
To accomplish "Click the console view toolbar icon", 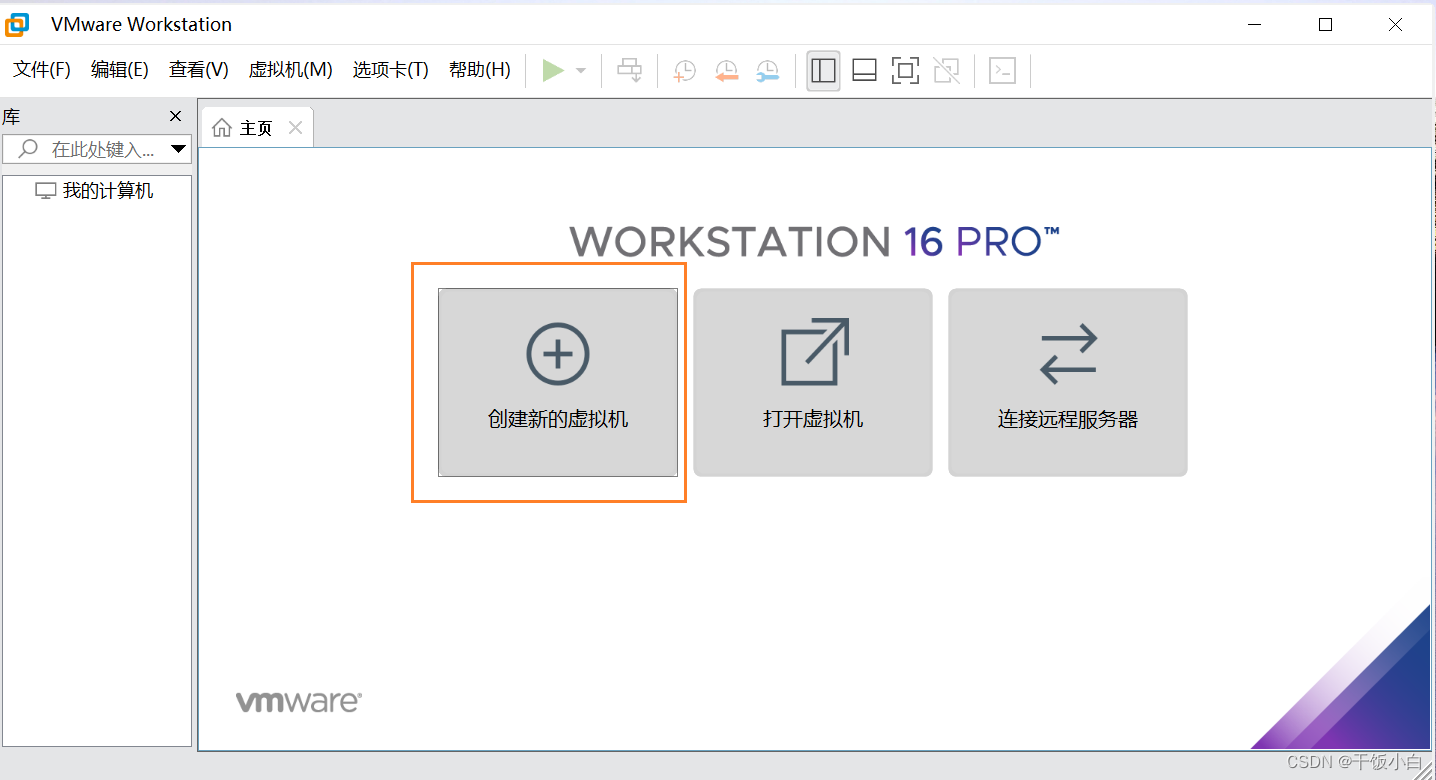I will [1002, 70].
